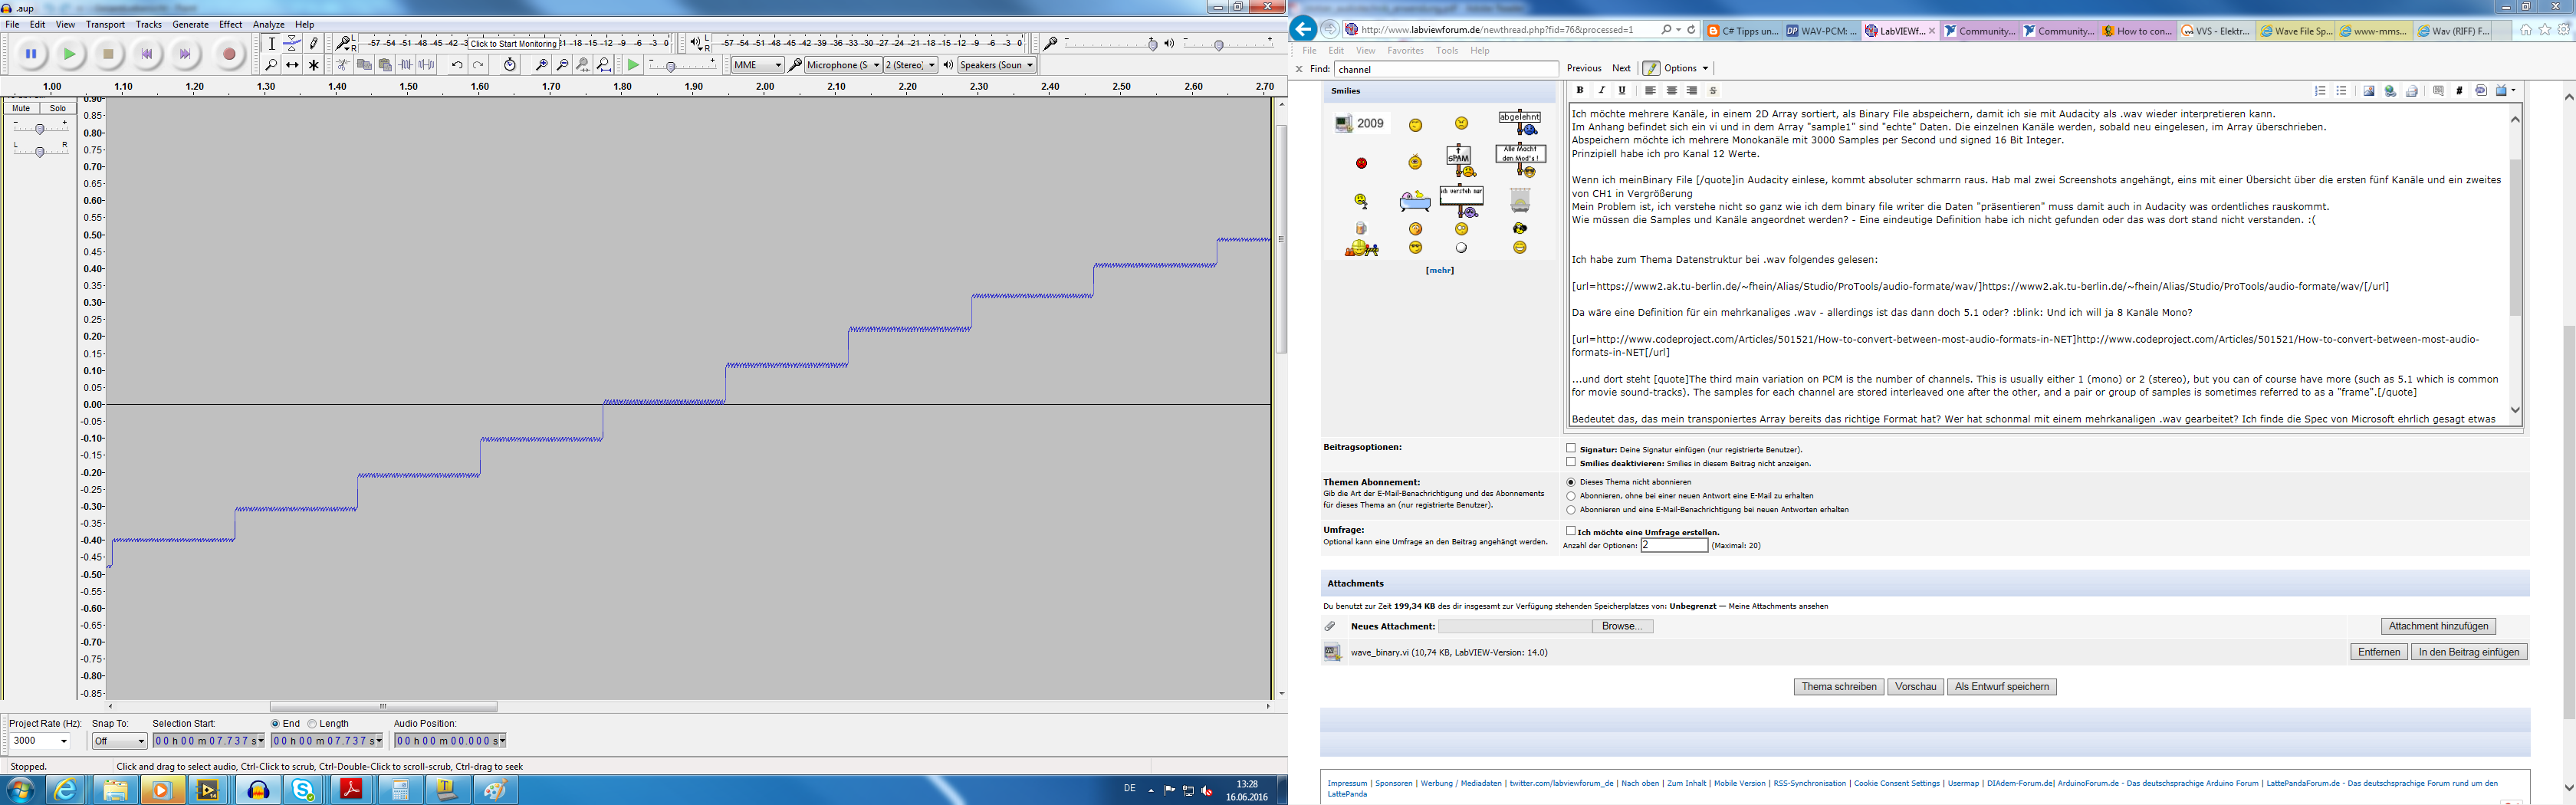Viewport: 2576px width, 805px height.
Task: Open the Microphone input device dropdown
Action: (843, 65)
